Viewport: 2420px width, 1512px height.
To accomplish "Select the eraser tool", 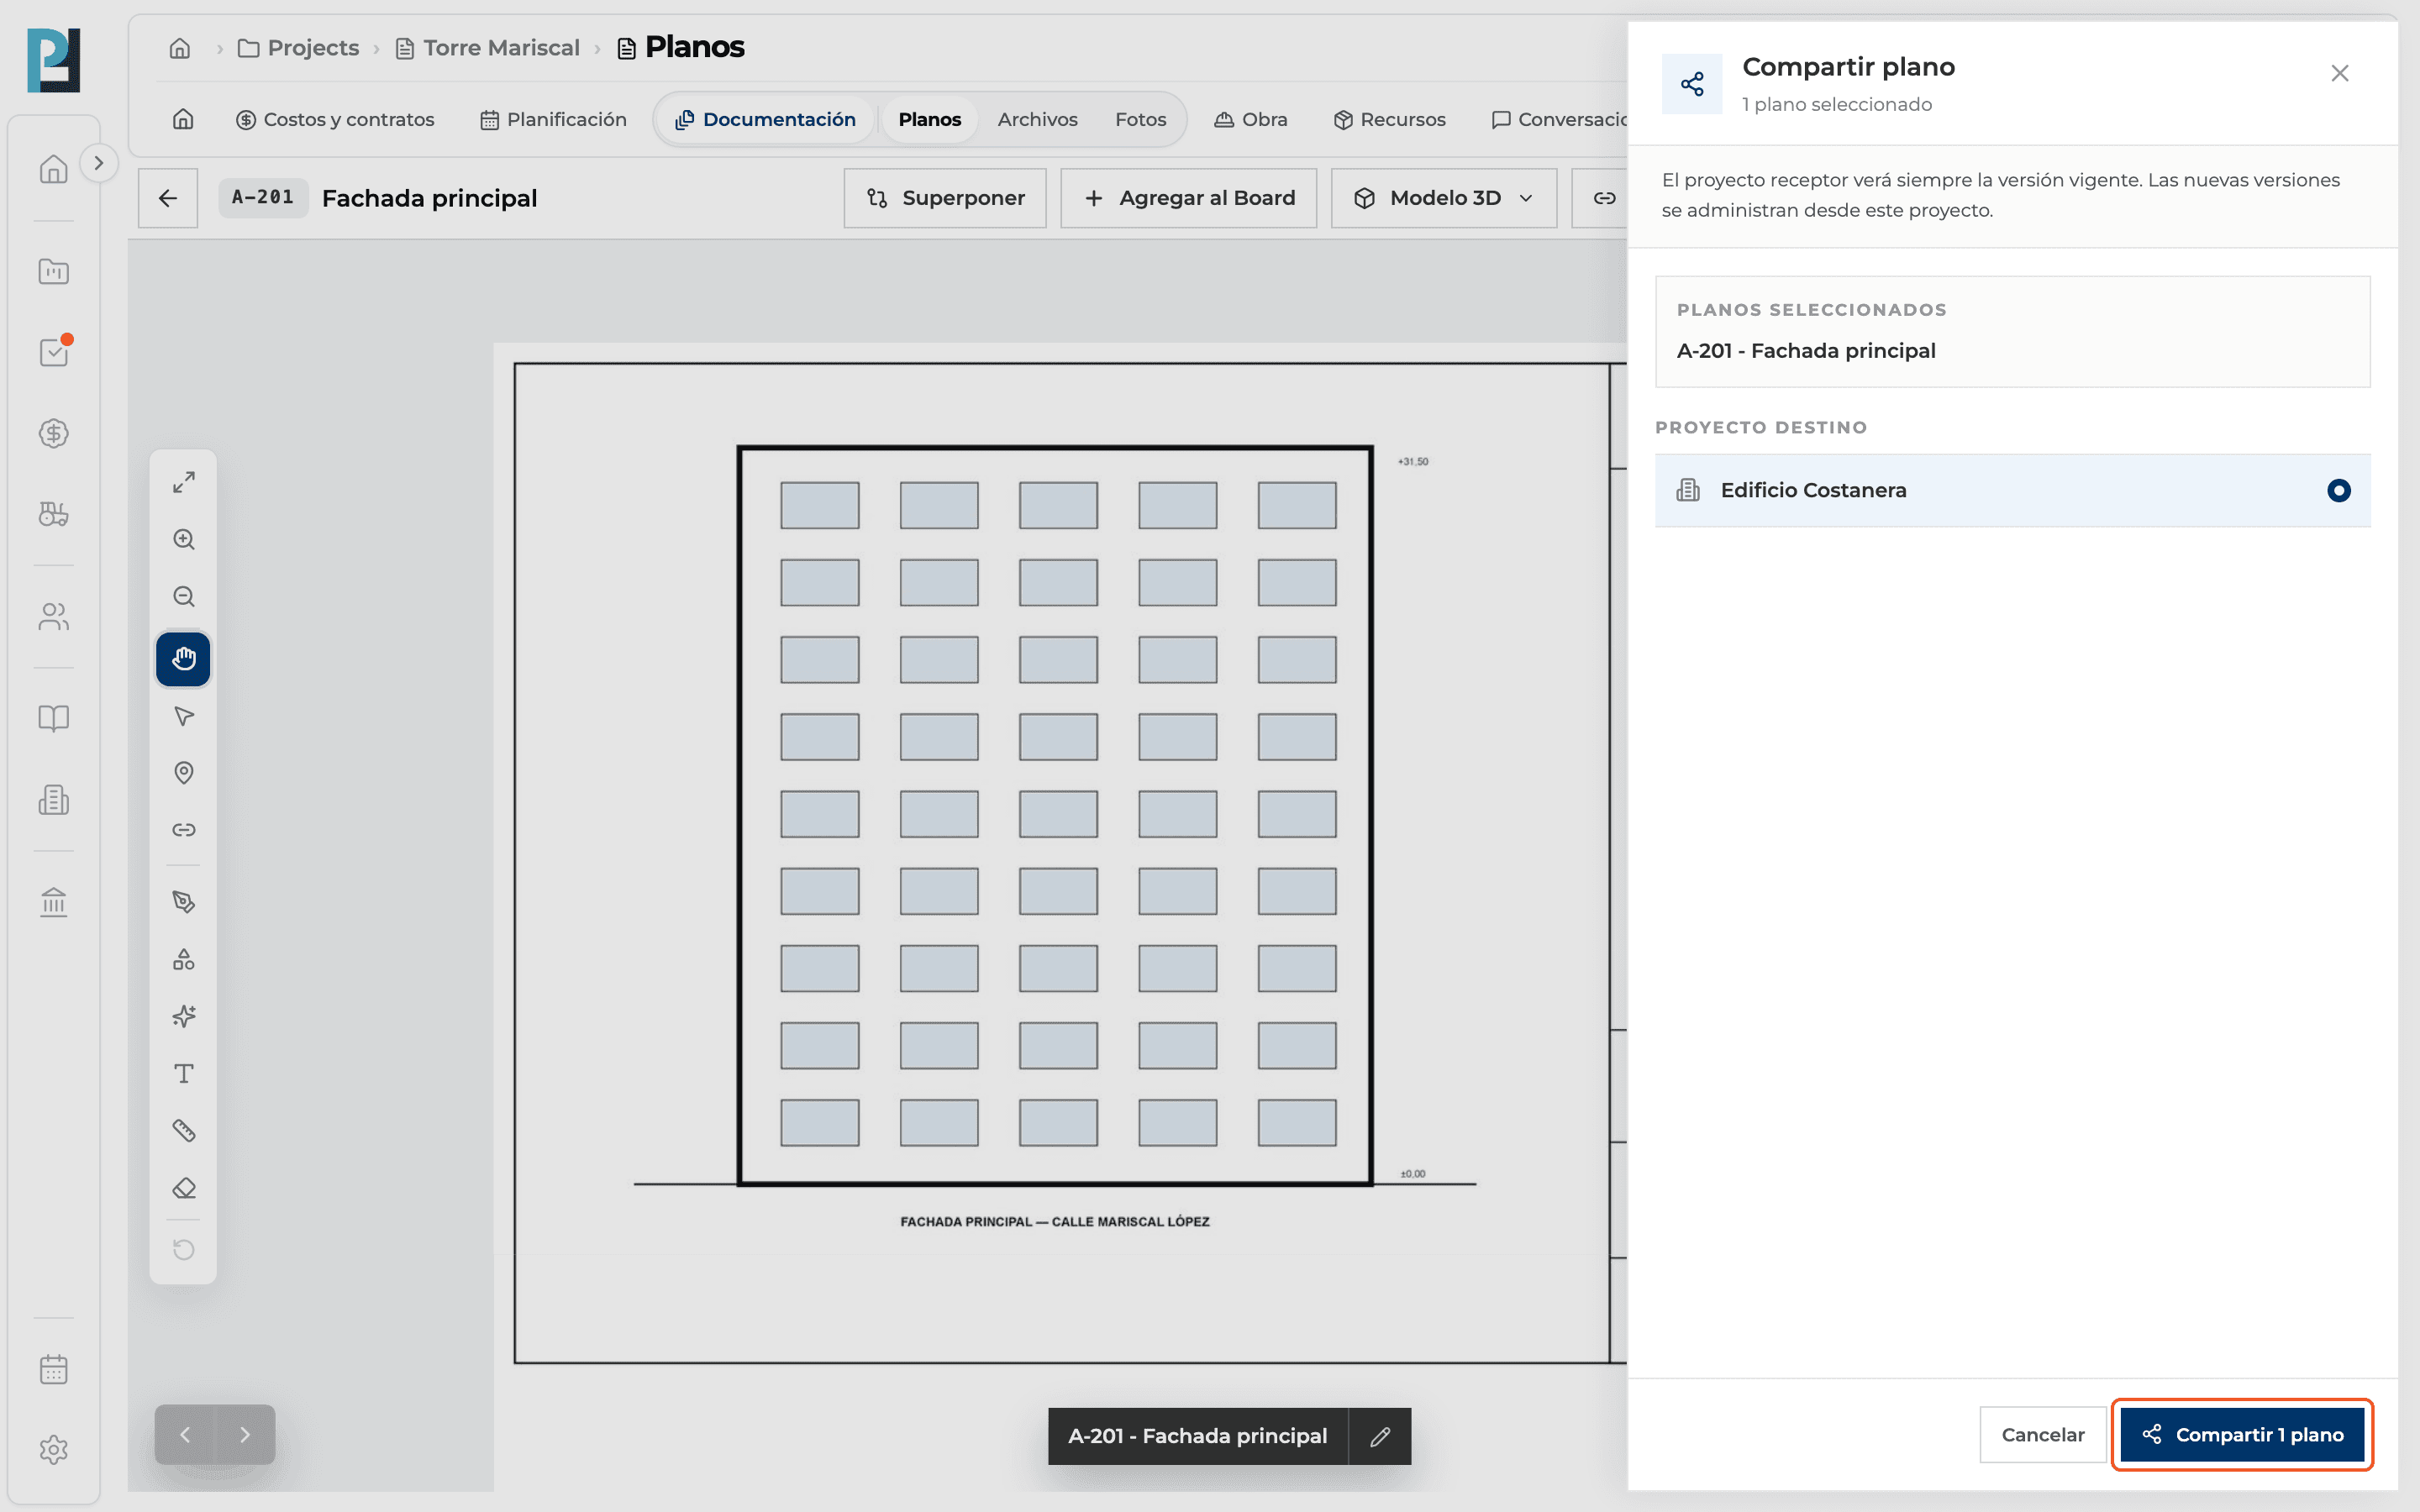I will tap(183, 1188).
